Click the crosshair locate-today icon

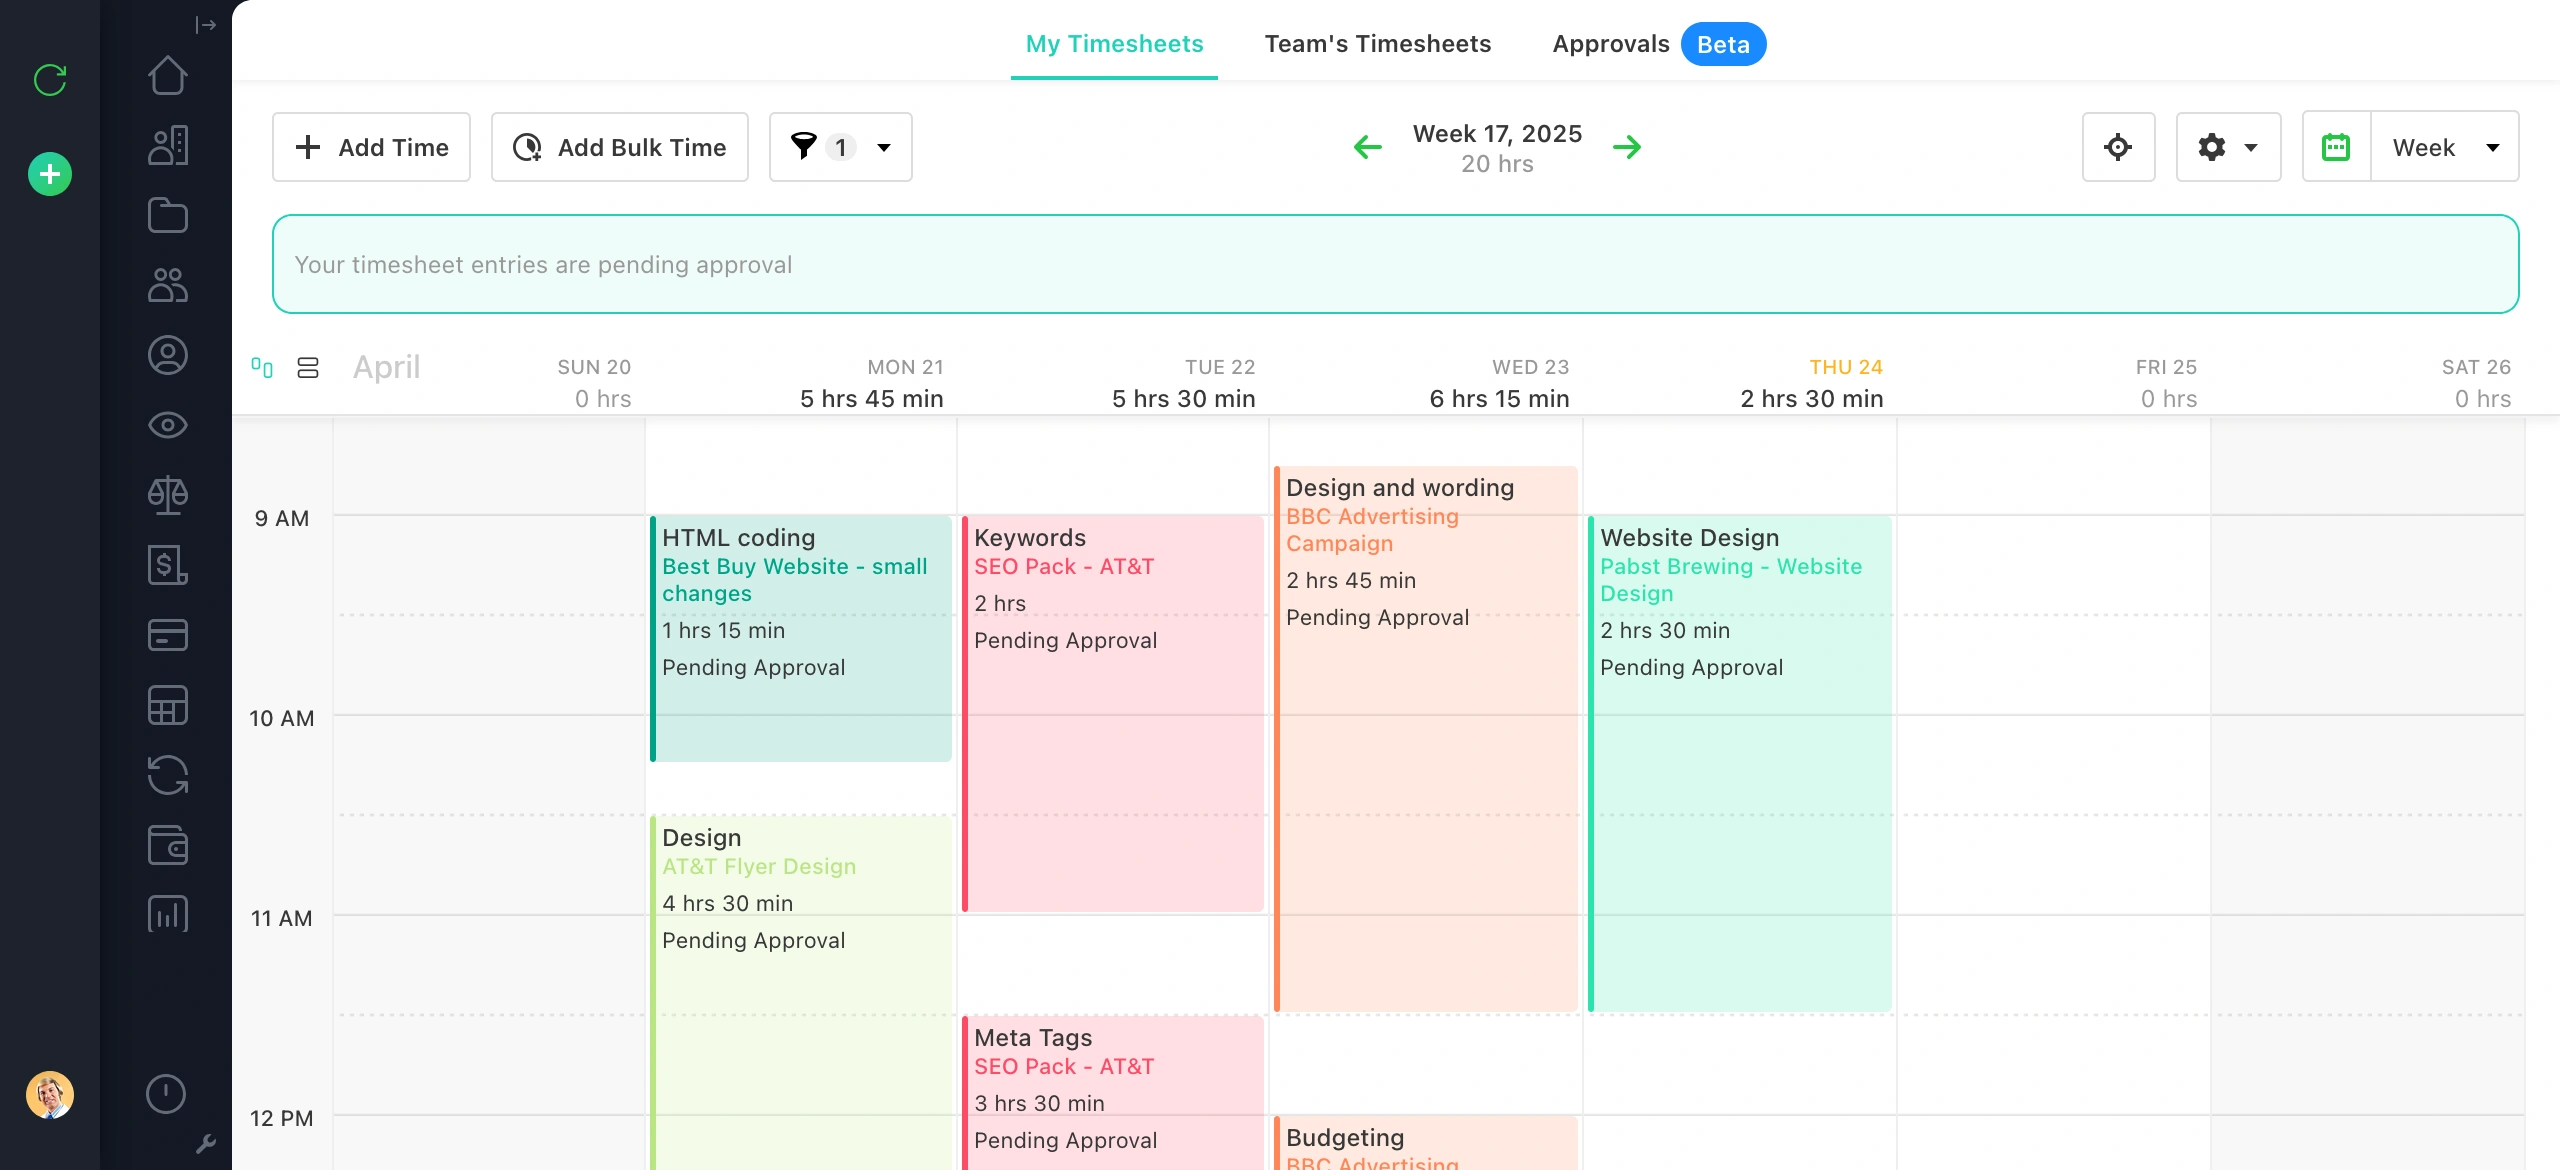tap(2118, 147)
